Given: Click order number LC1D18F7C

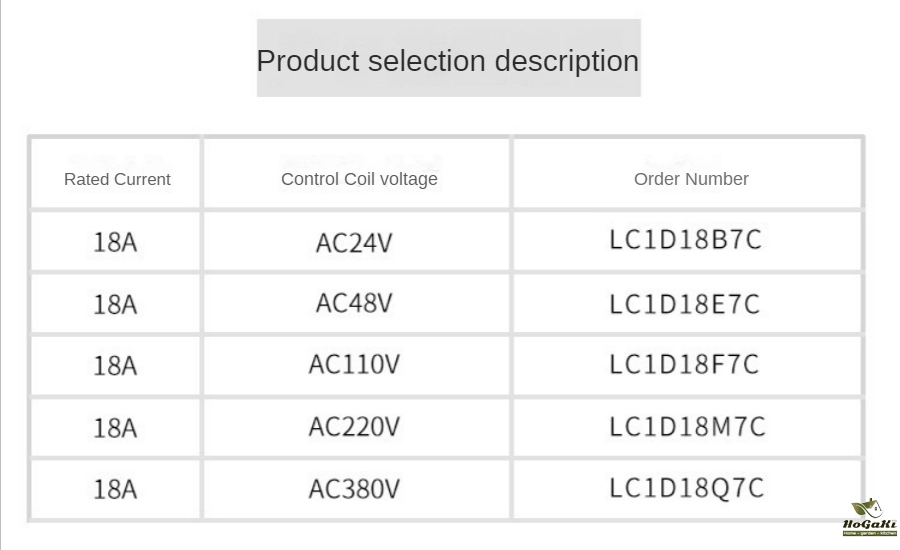Looking at the screenshot, I should point(686,365).
